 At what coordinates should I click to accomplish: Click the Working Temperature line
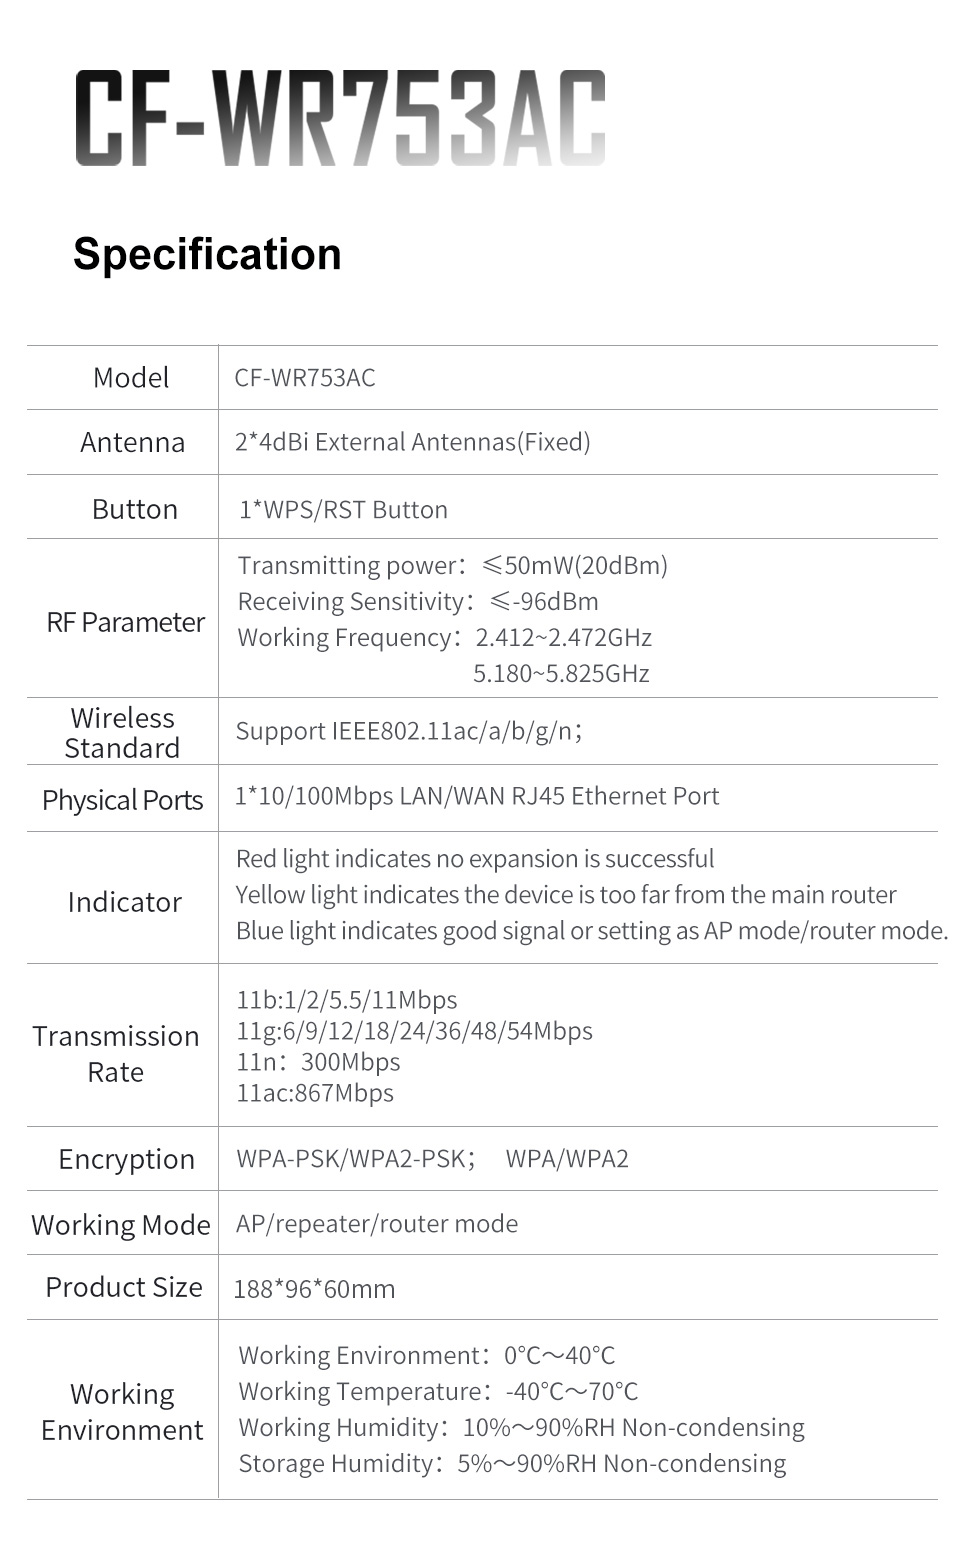[438, 1392]
